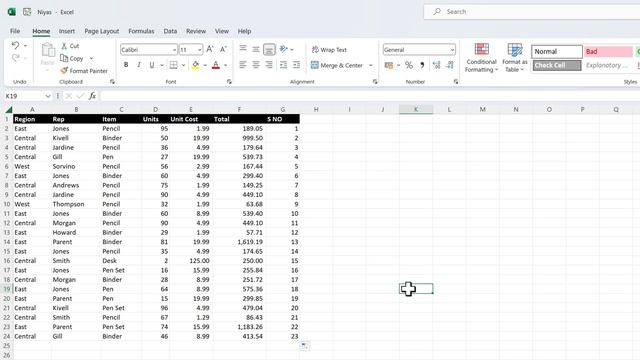Open the font name Calibri dropdown
640x360 pixels.
click(x=174, y=50)
